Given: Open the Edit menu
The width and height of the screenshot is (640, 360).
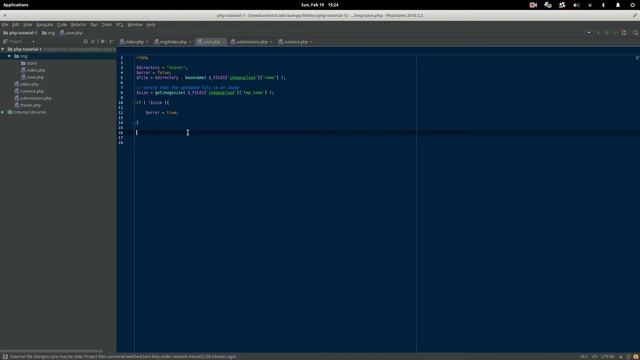Looking at the screenshot, I should (x=16, y=25).
